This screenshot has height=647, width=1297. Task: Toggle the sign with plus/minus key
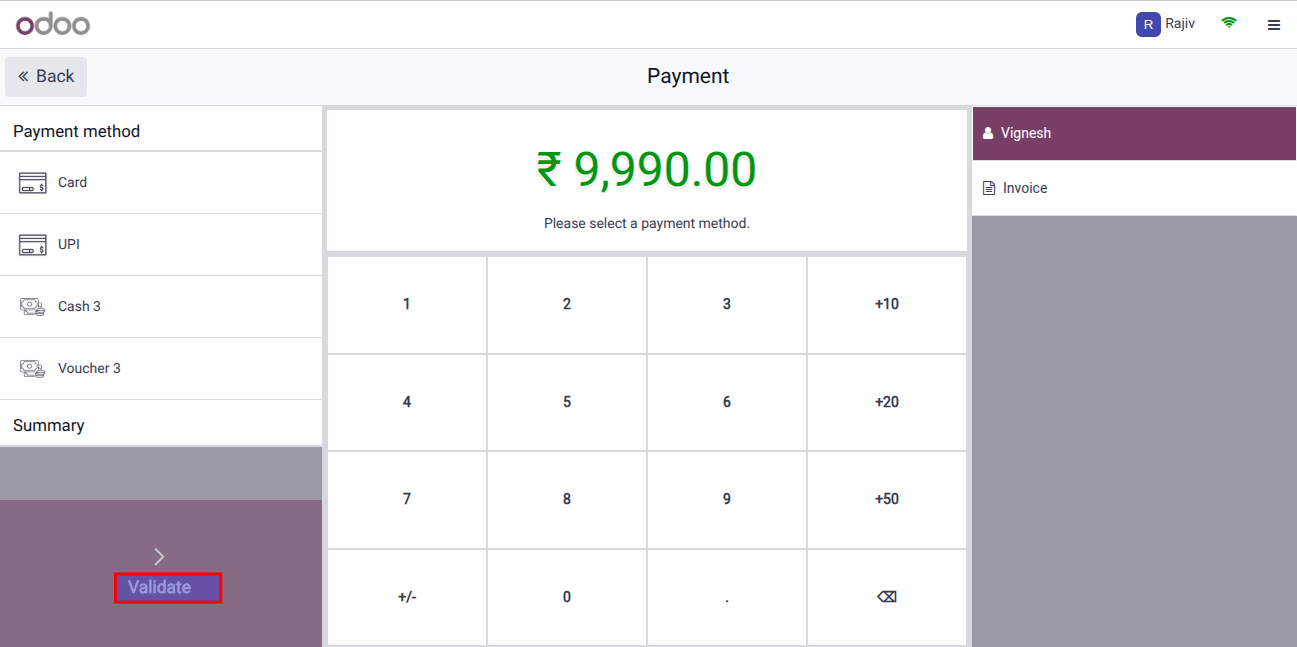406,596
